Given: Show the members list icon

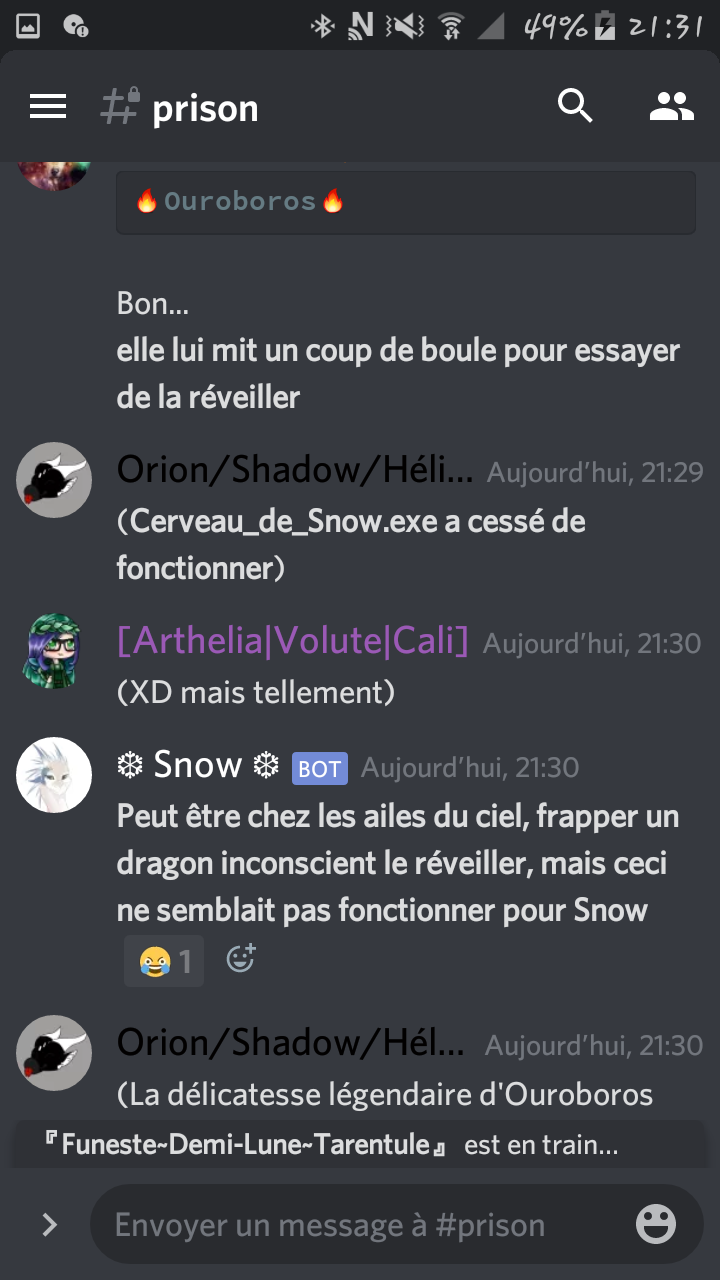Looking at the screenshot, I should tap(672, 106).
